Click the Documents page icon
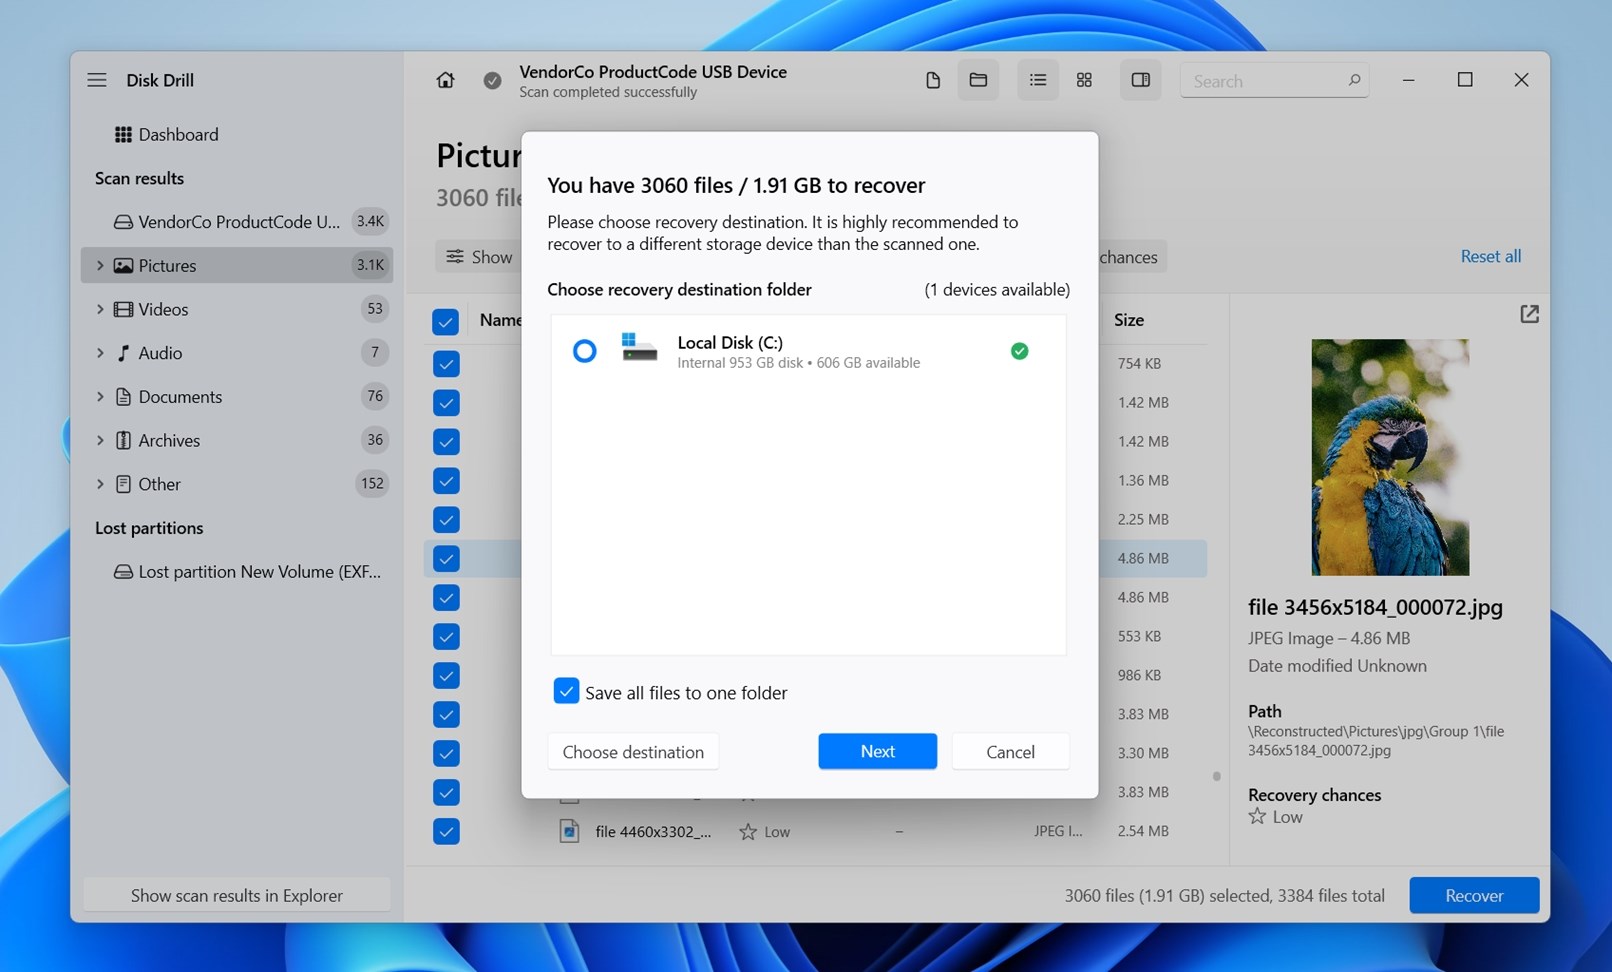1612x972 pixels. (x=123, y=397)
